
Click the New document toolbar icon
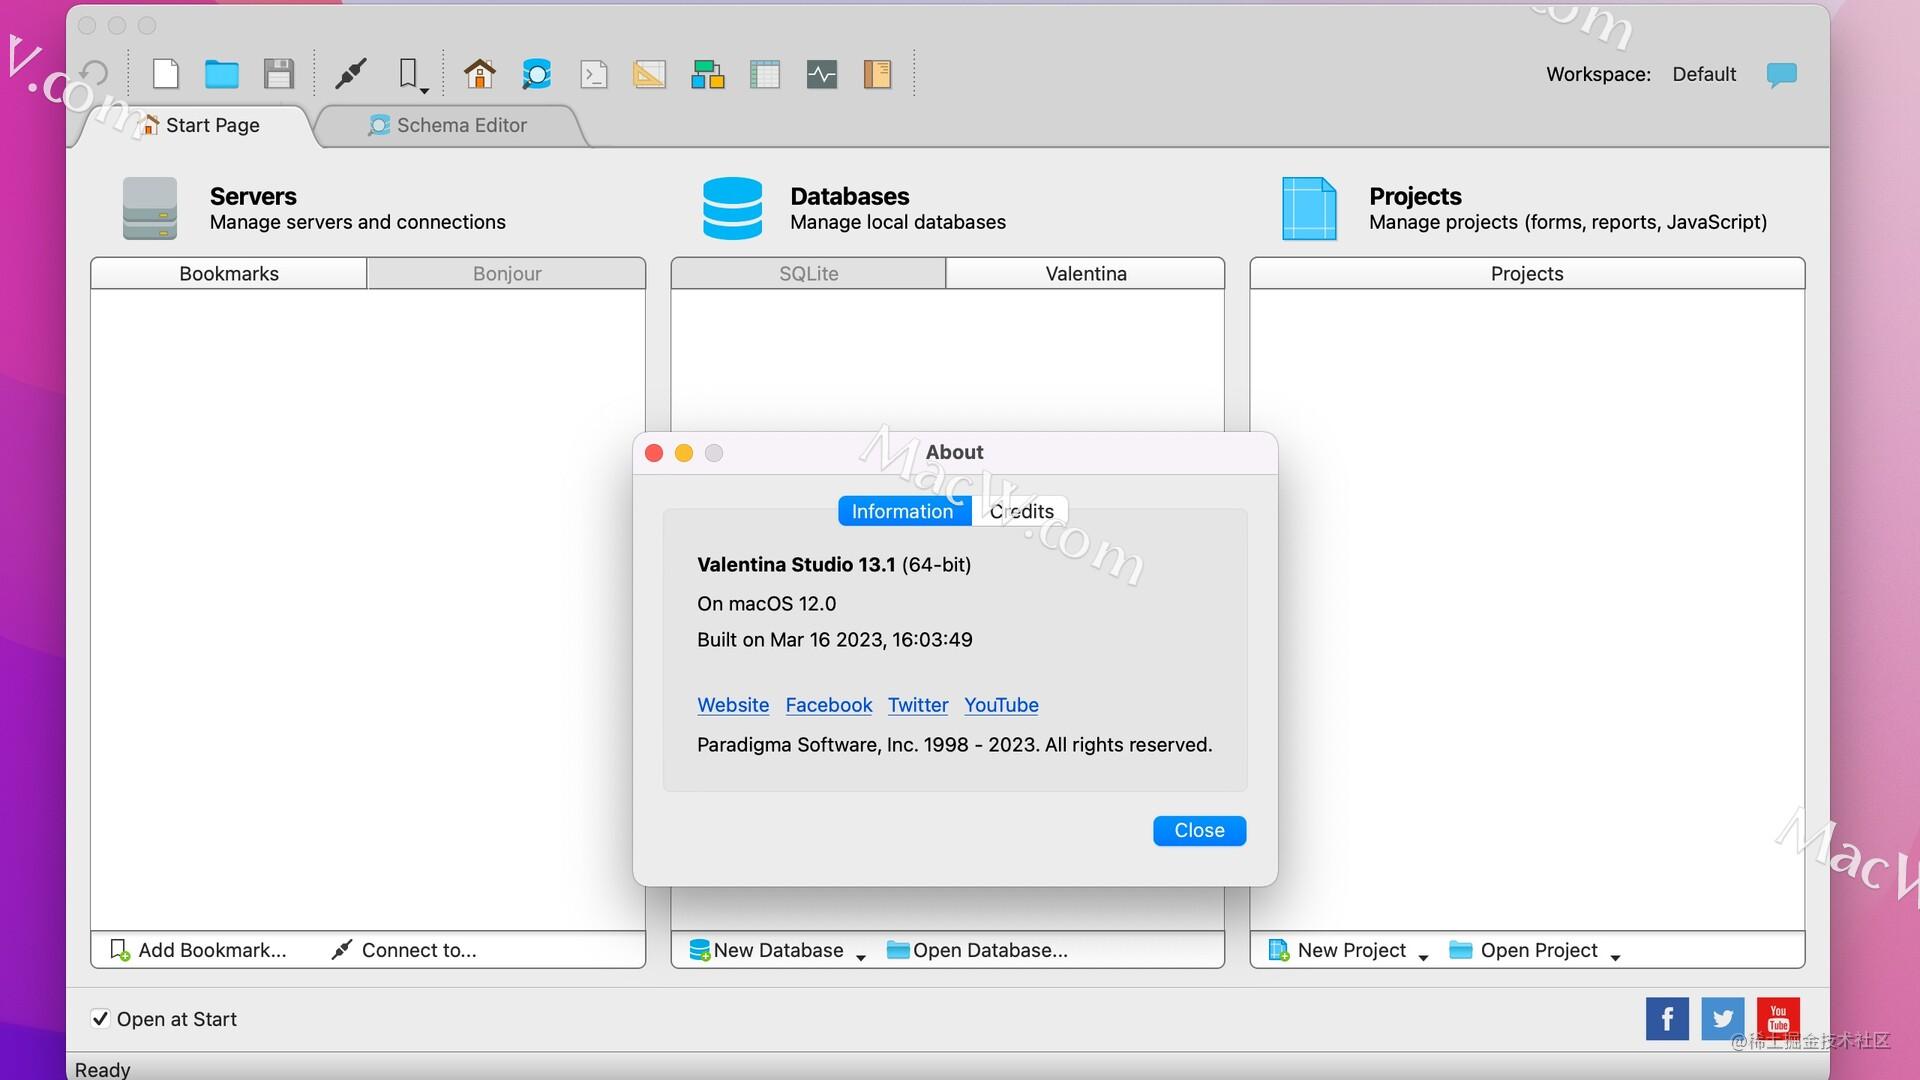point(166,74)
